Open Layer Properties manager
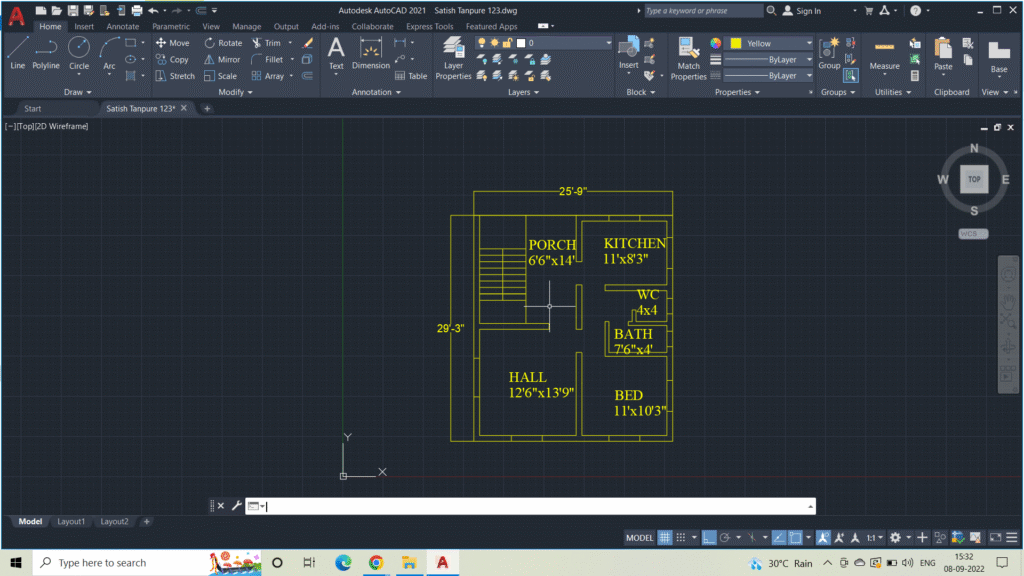The height and width of the screenshot is (576, 1024). (453, 58)
